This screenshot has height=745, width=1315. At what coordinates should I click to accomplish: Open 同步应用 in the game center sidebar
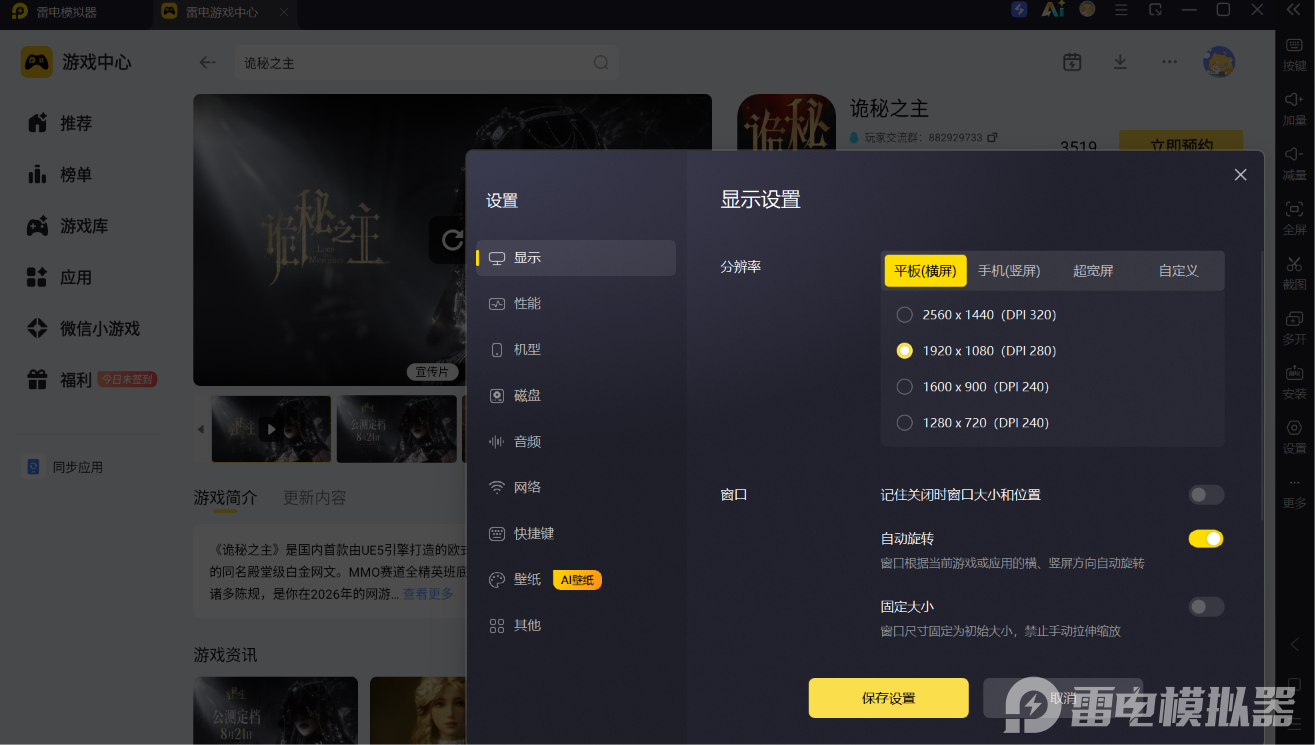(x=65, y=467)
